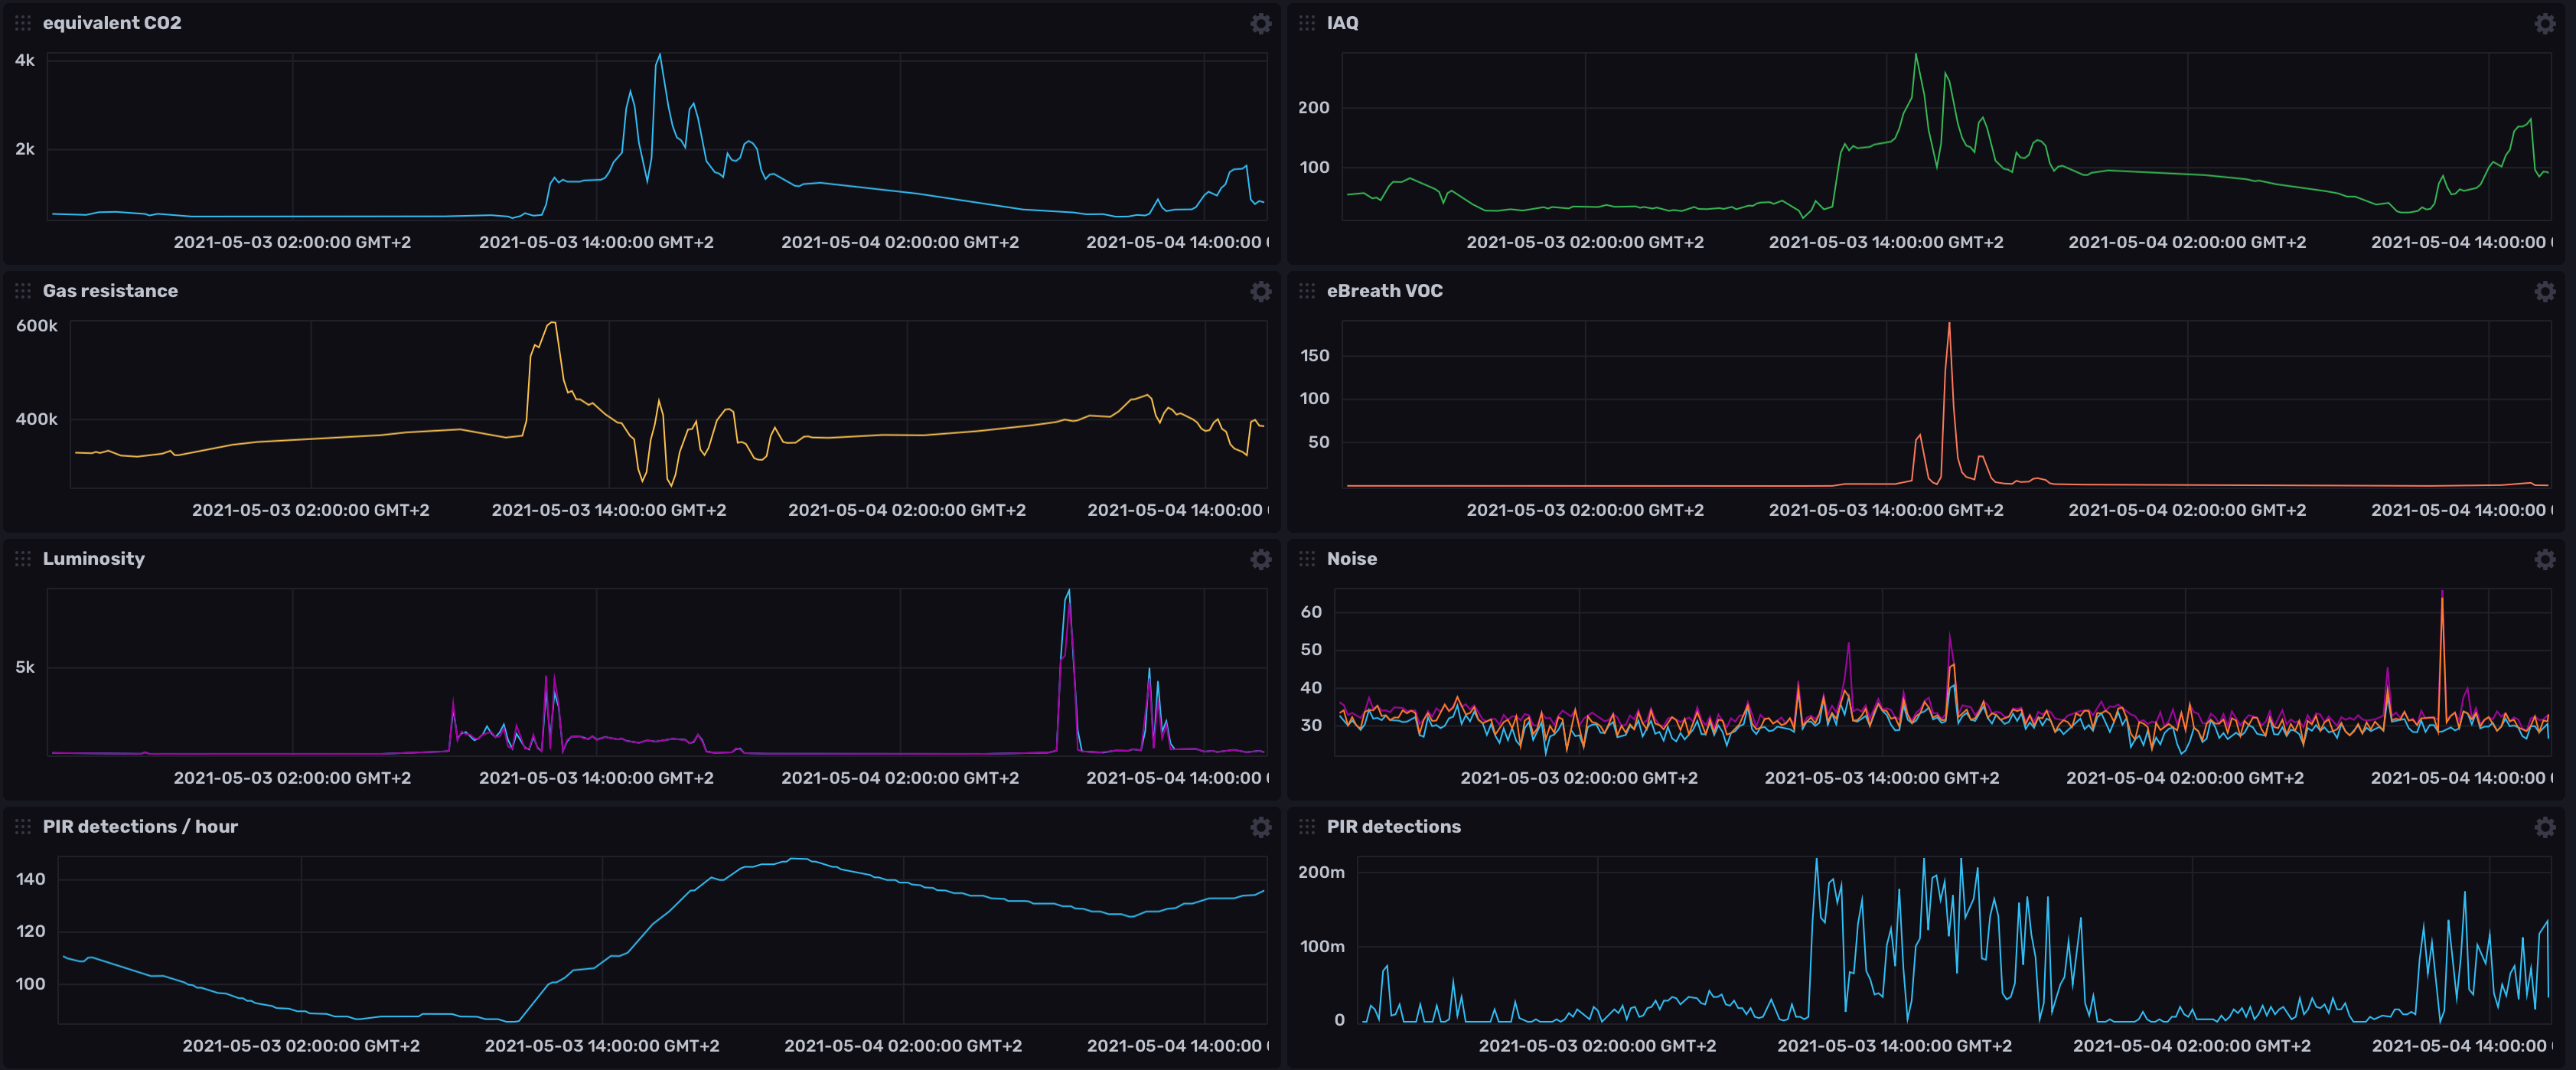
Task: Select the IAQ panel title
Action: click(x=1342, y=23)
